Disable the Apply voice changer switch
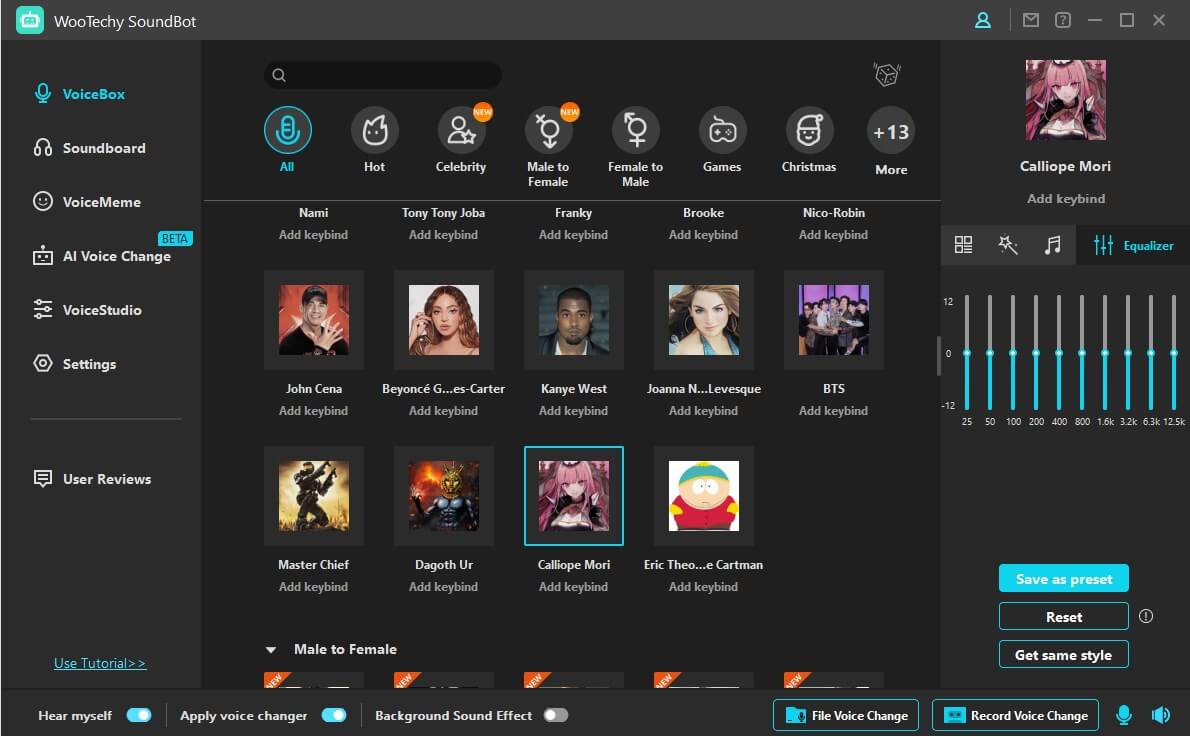1190x736 pixels. pos(334,715)
